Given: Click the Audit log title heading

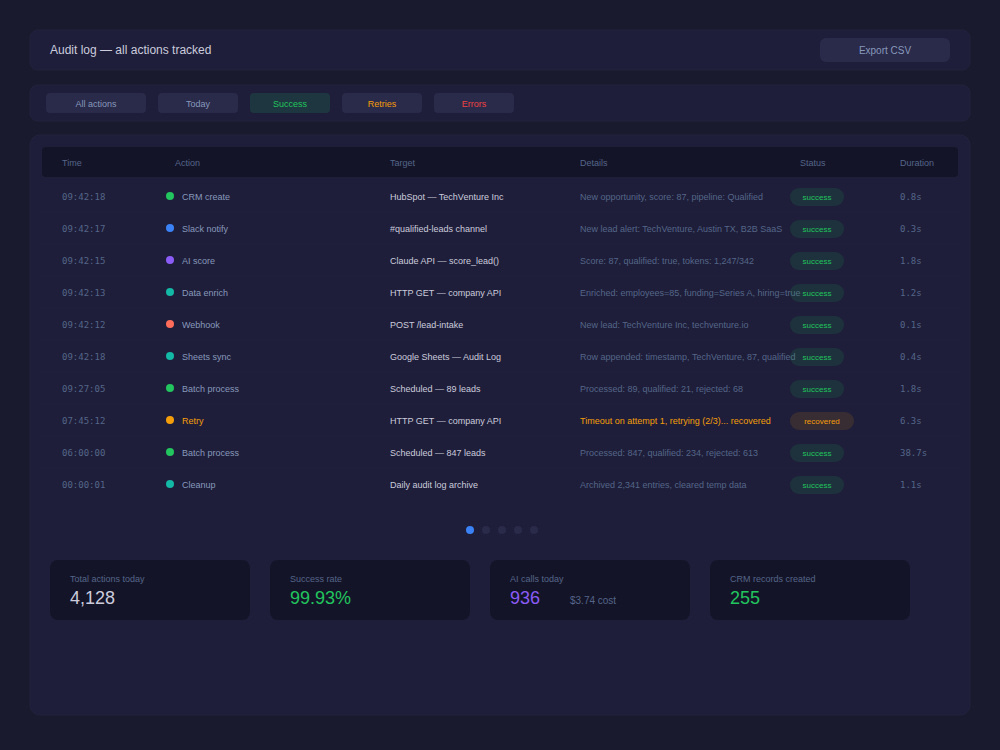Looking at the screenshot, I should click(x=131, y=50).
